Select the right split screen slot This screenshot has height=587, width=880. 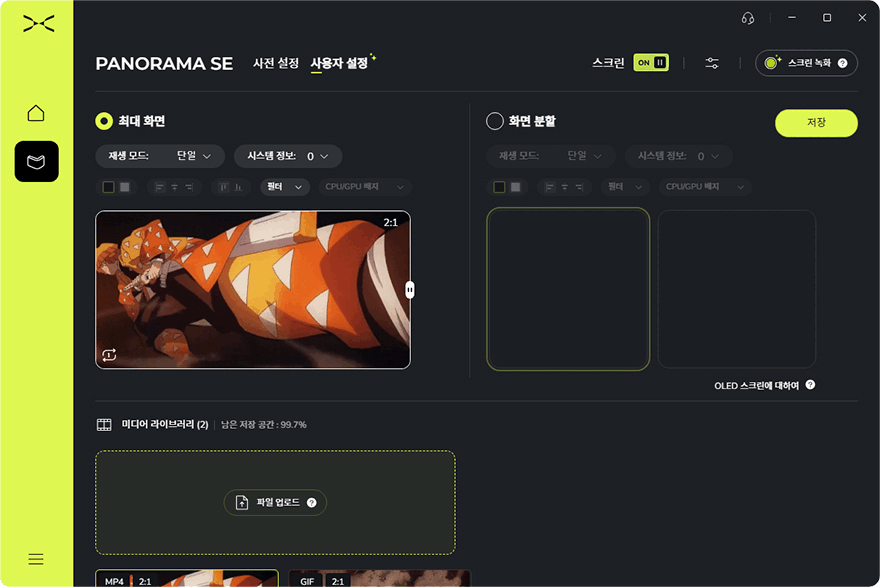(x=736, y=289)
